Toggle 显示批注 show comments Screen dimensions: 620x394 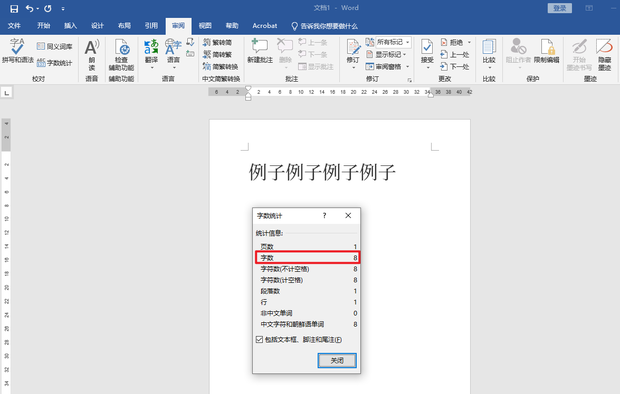tap(316, 66)
